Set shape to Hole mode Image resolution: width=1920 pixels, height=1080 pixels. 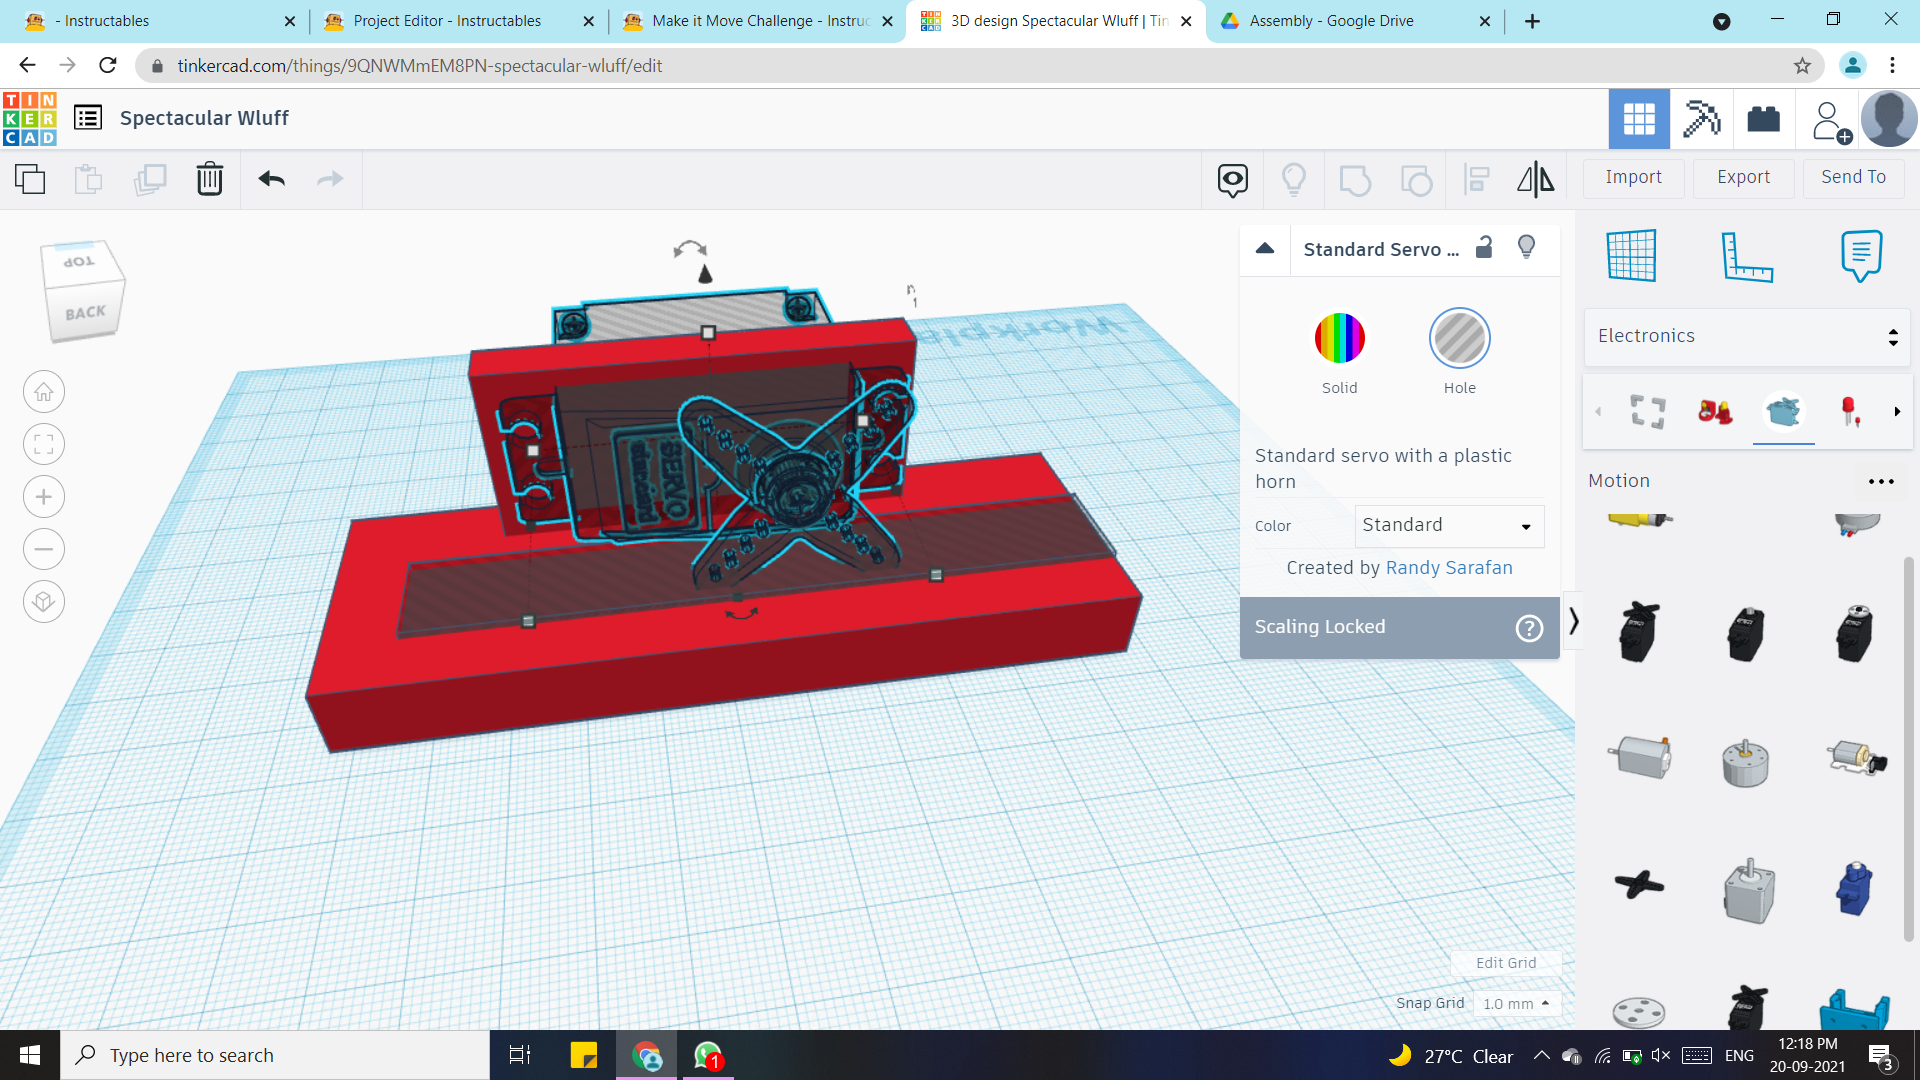point(1459,339)
